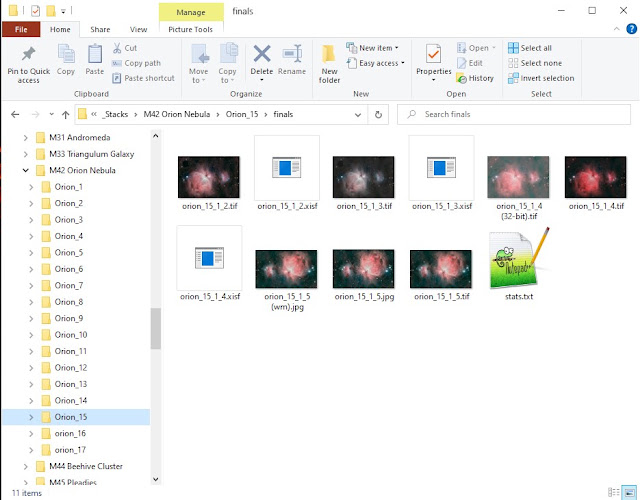Open recent locations dropdown arrow
Screen dimensions: 640x500
click(51, 114)
